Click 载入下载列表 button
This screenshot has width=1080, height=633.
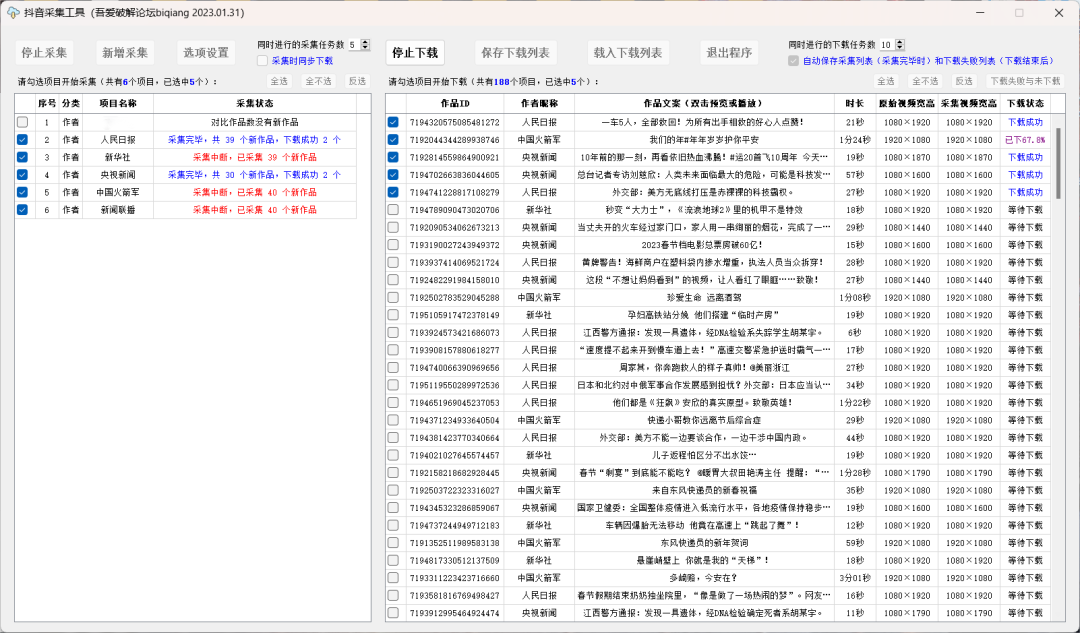tap(627, 53)
